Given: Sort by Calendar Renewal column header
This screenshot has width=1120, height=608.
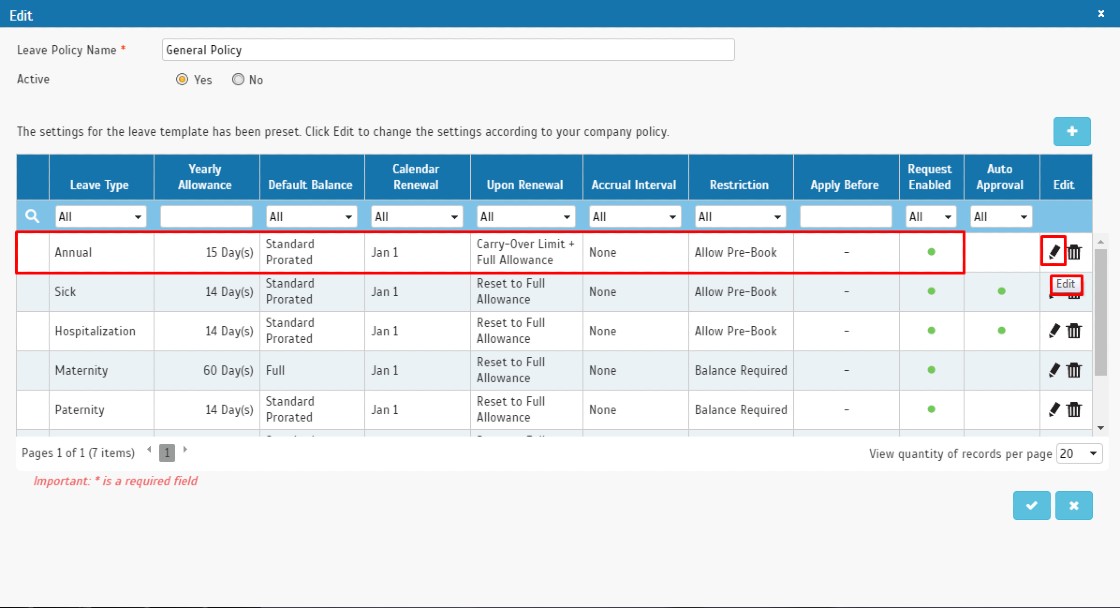Looking at the screenshot, I should tap(416, 176).
